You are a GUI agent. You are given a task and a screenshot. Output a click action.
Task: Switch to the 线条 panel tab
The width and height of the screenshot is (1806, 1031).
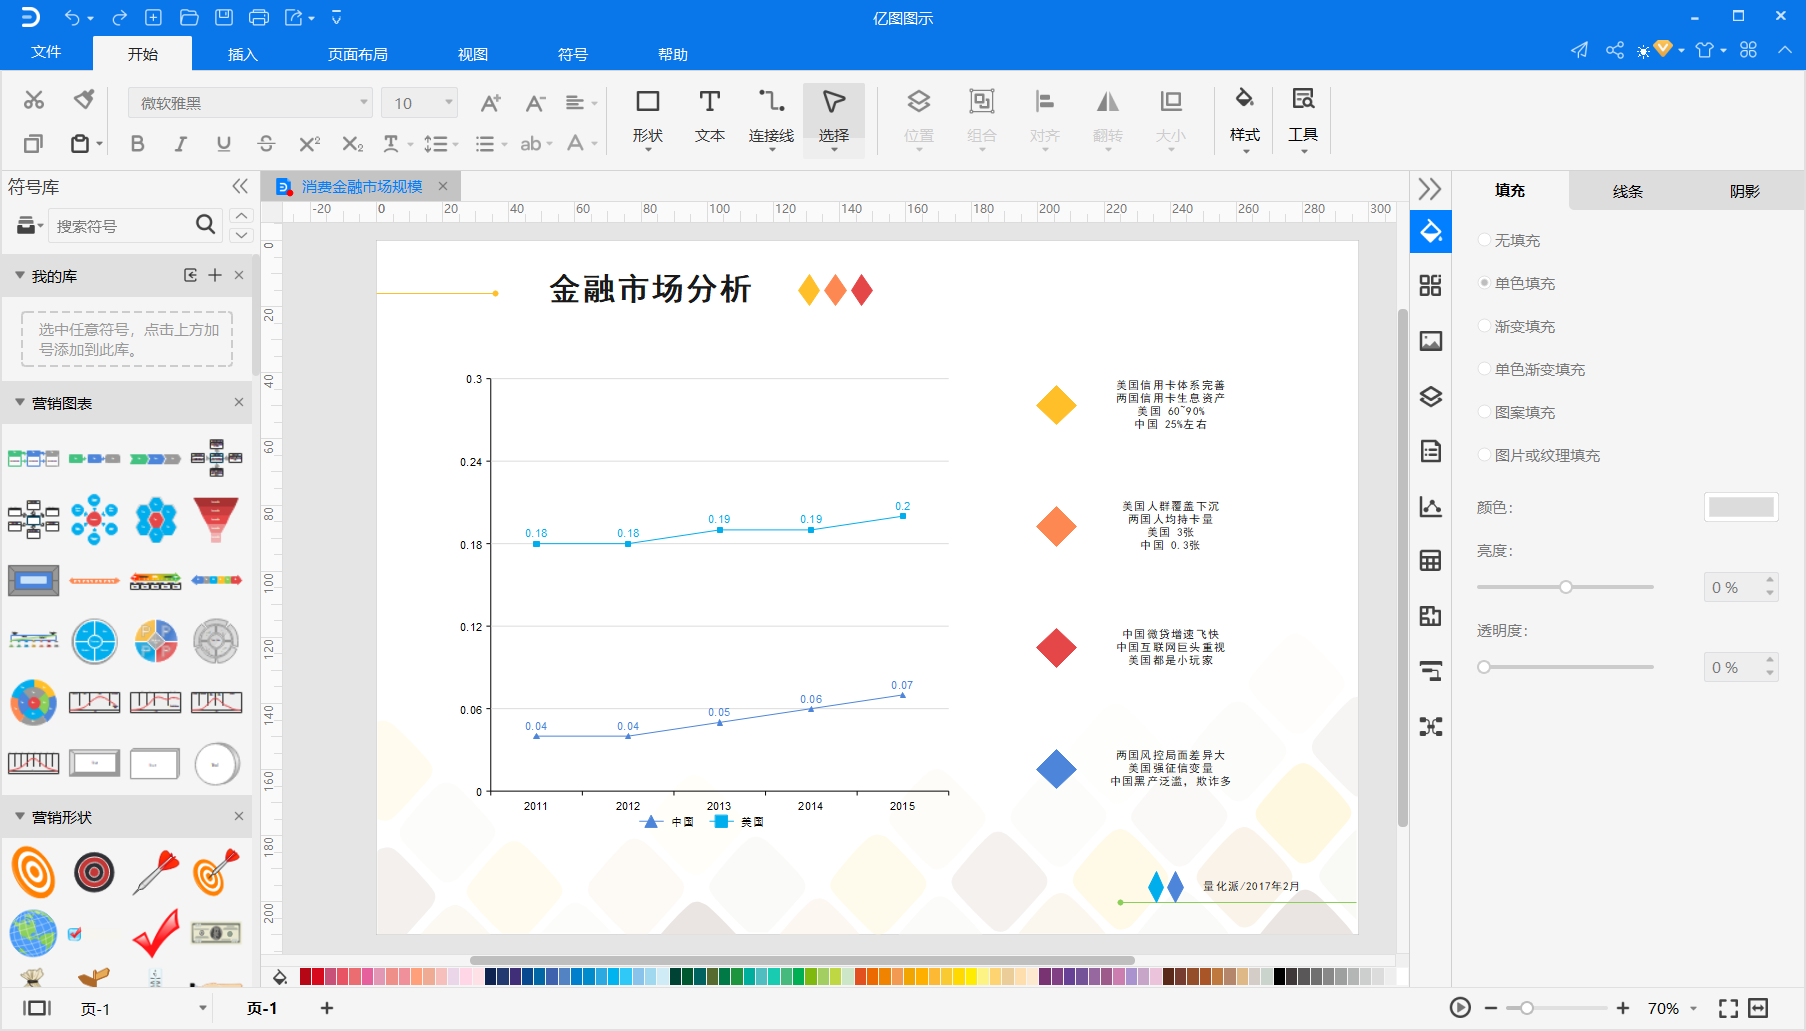click(1628, 191)
